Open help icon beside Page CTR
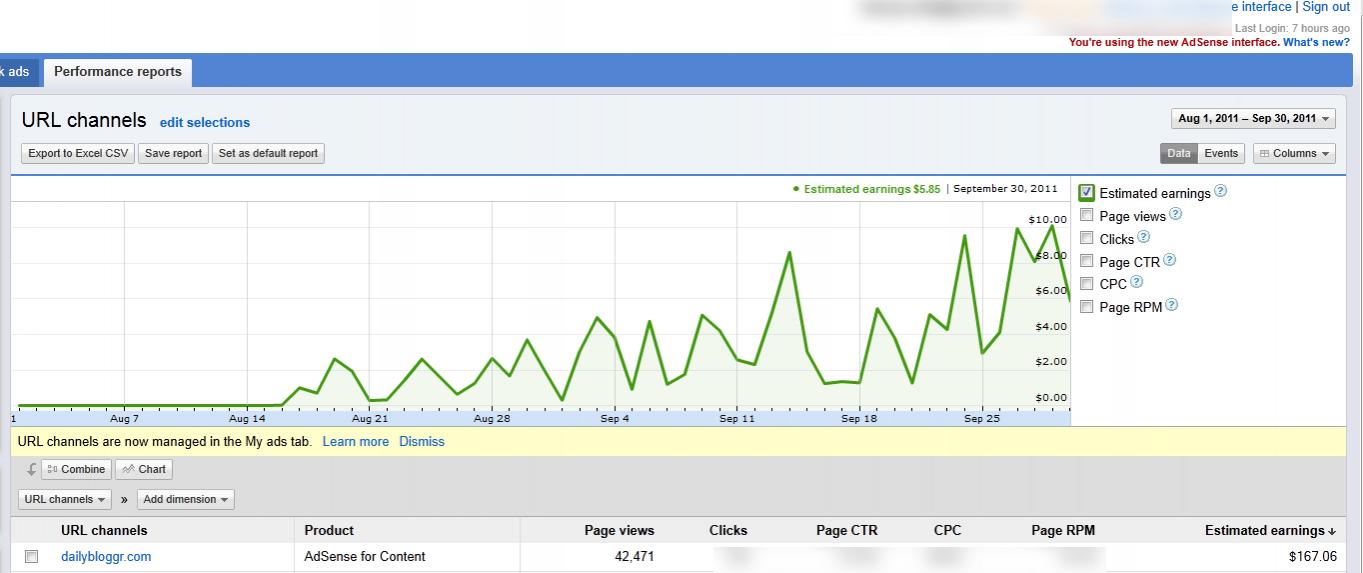The width and height of the screenshot is (1363, 573). pos(1170,260)
